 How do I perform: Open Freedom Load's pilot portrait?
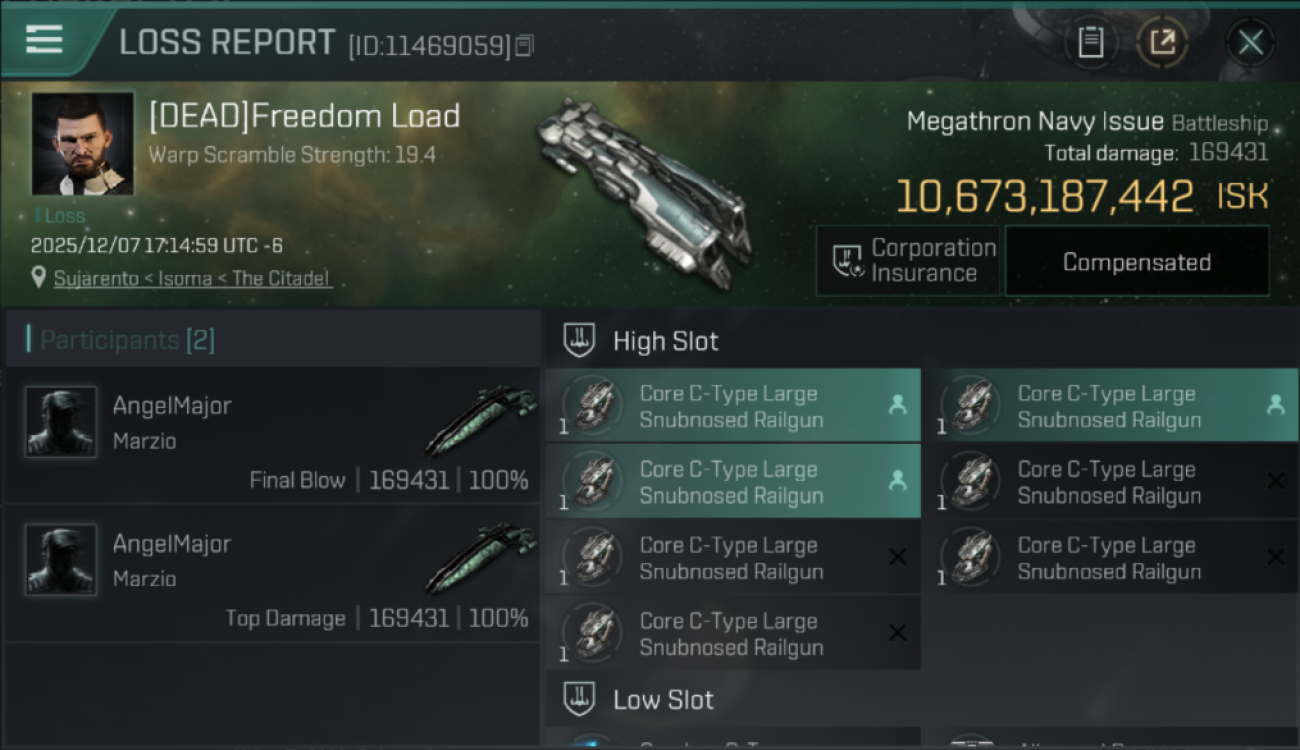83,143
